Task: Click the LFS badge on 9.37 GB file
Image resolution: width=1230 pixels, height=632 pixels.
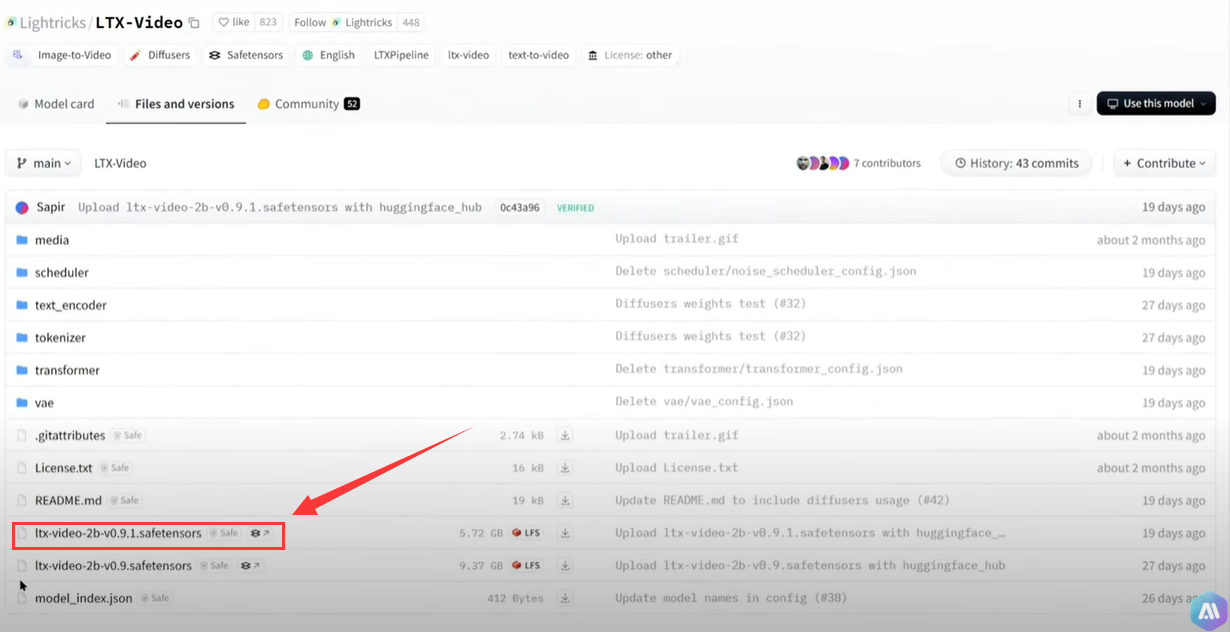Action: click(527, 565)
